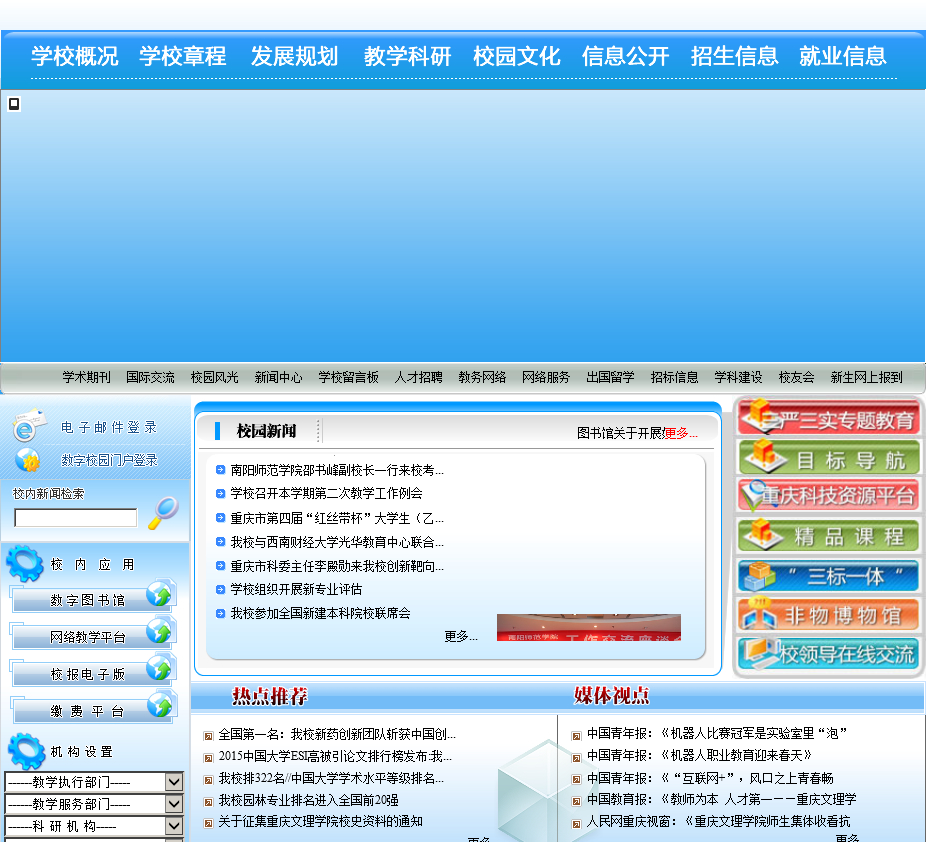The image size is (926, 842).
Task: Click the broken image placeholder icon in banner
Action: [x=14, y=104]
